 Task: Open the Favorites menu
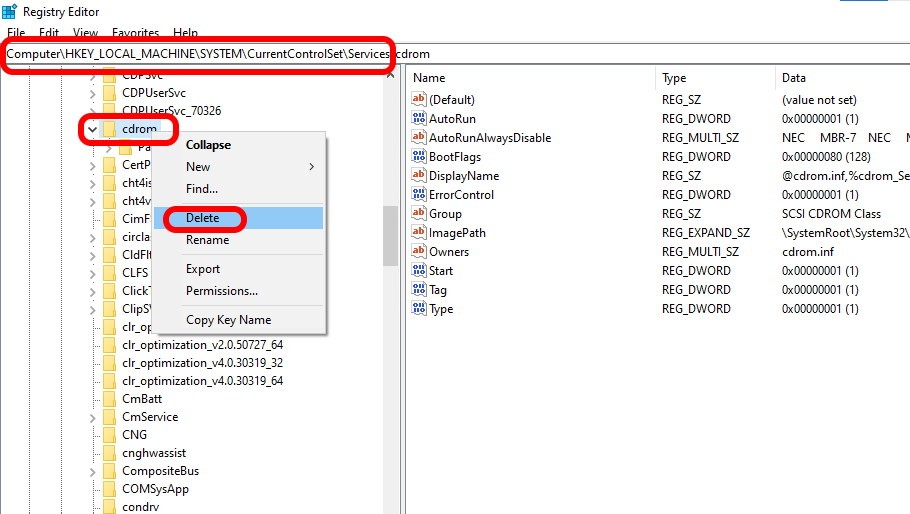(135, 32)
